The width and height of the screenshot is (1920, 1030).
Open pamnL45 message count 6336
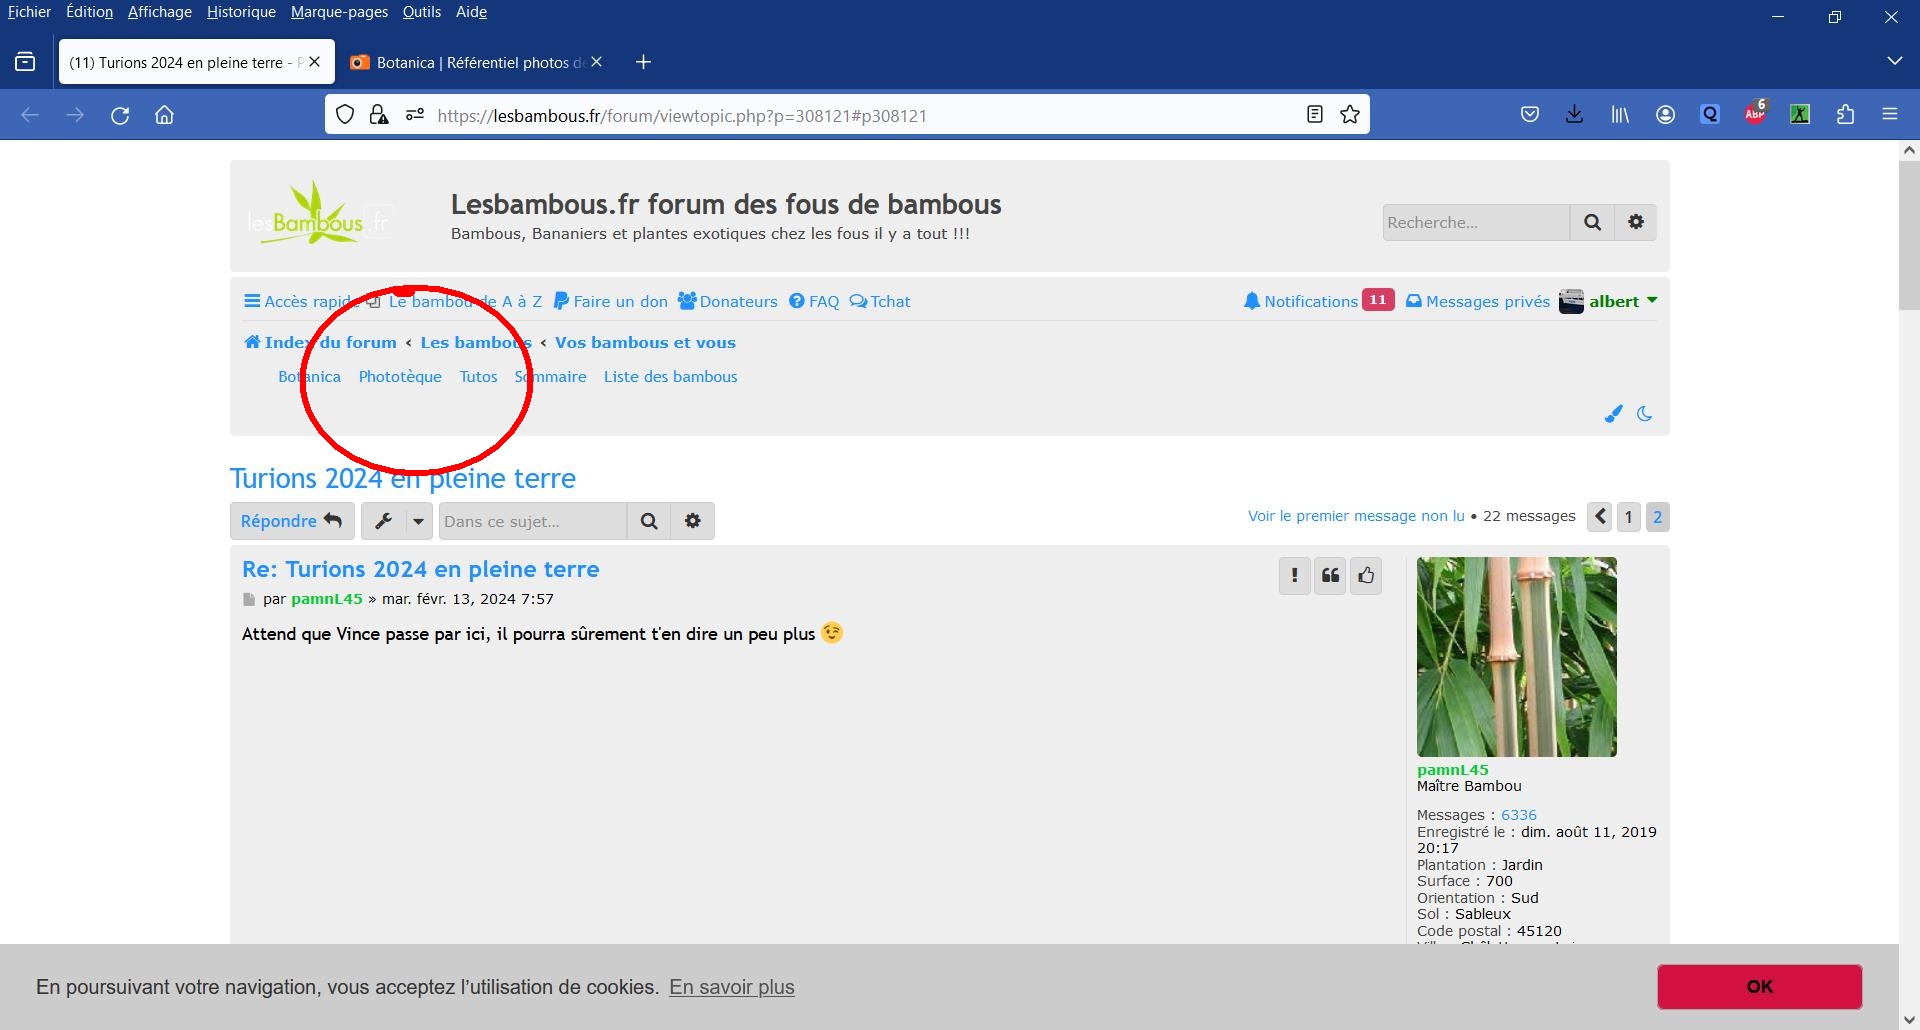click(1519, 815)
